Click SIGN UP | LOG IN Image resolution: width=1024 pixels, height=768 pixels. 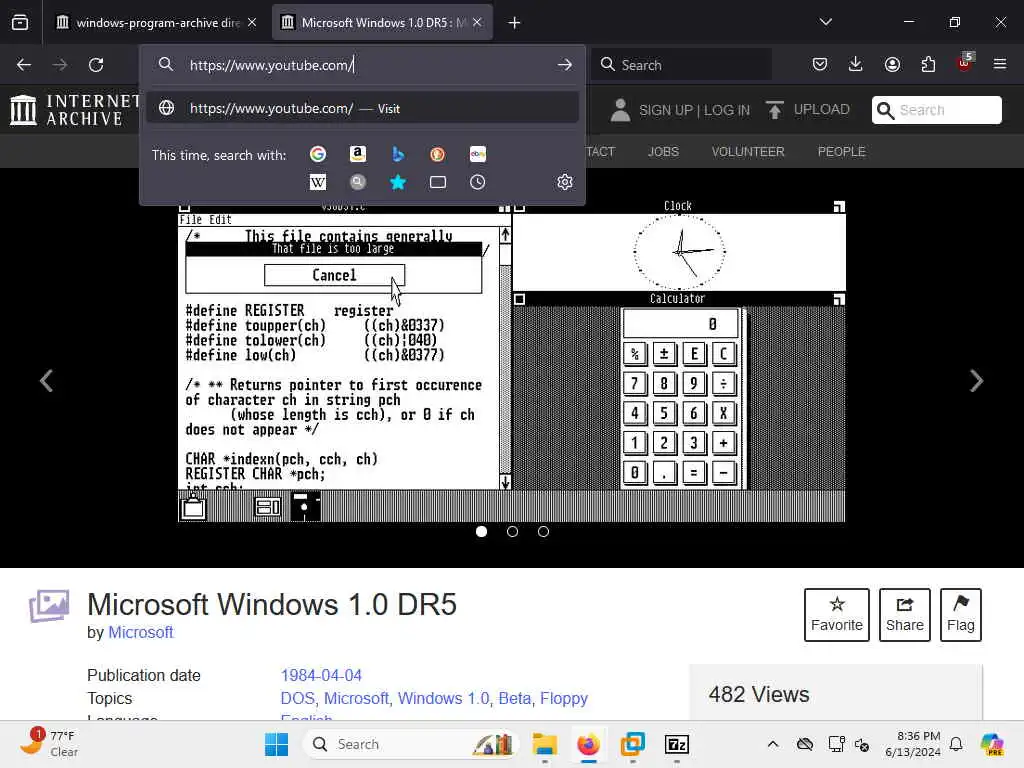pyautogui.click(x=680, y=110)
